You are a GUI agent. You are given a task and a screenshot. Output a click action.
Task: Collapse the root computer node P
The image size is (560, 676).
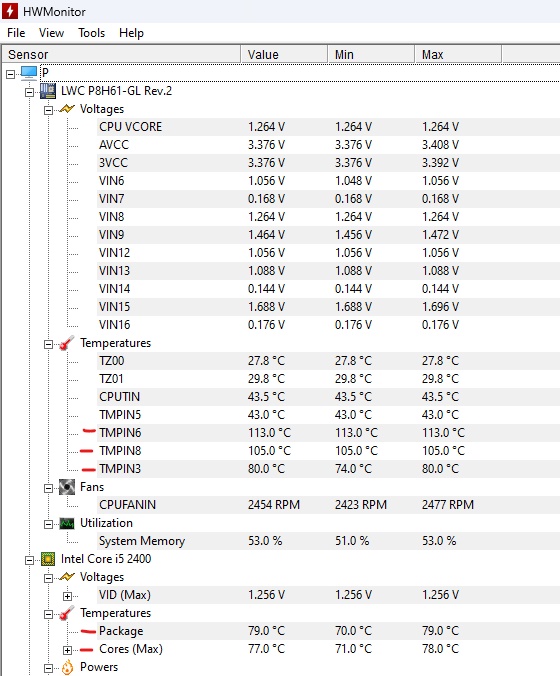tap(10, 75)
